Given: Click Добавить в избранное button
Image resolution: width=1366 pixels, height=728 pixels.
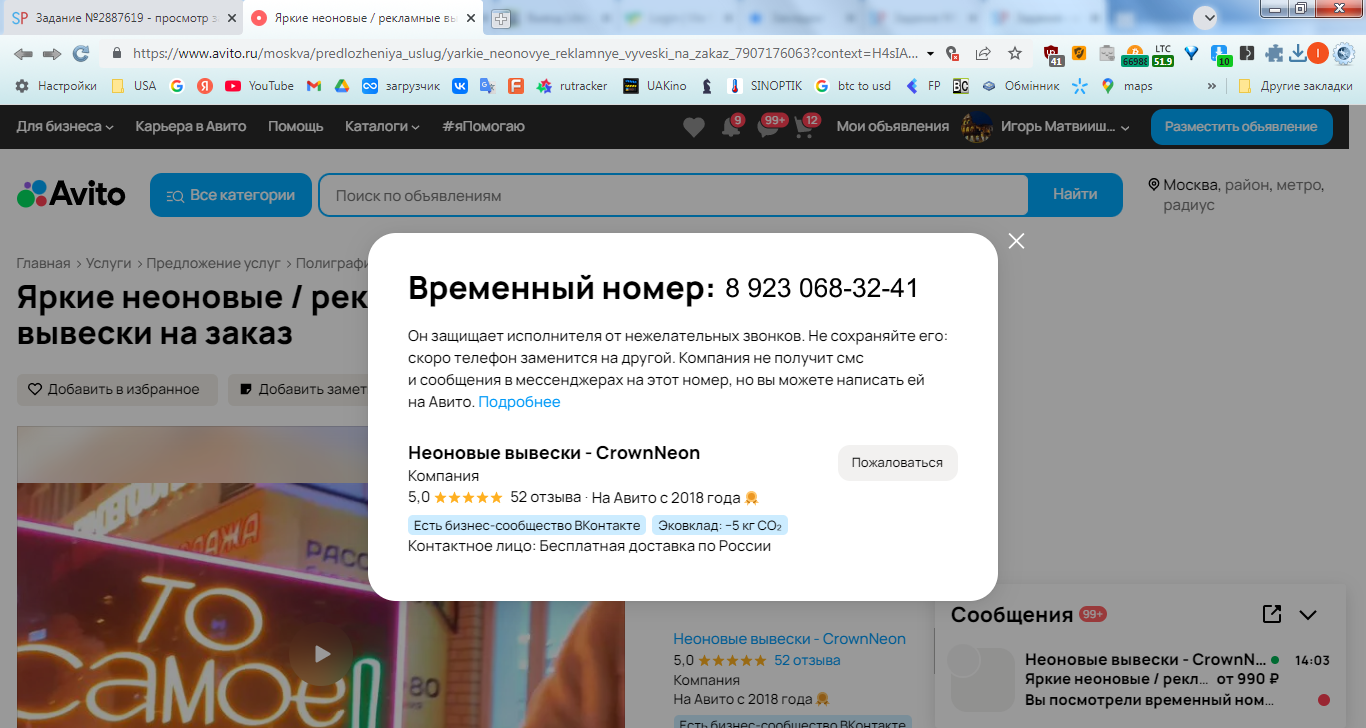Looking at the screenshot, I should point(117,390).
